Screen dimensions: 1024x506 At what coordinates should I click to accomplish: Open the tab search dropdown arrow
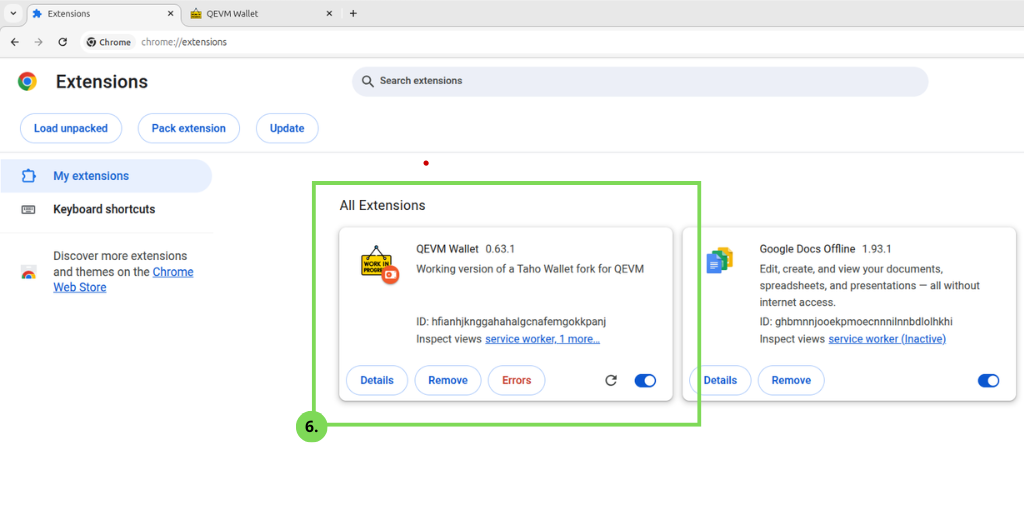coord(13,13)
